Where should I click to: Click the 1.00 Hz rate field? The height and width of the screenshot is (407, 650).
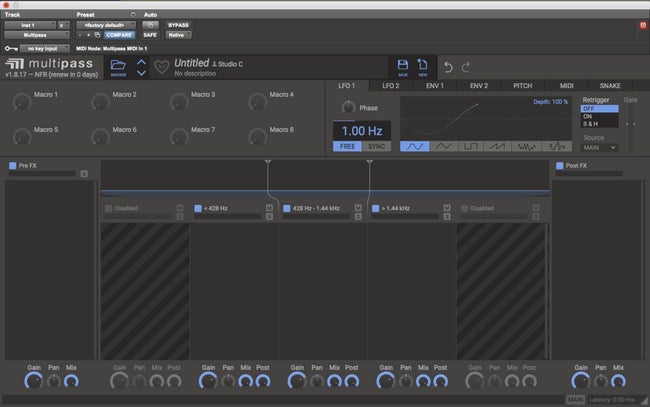pyautogui.click(x=362, y=131)
